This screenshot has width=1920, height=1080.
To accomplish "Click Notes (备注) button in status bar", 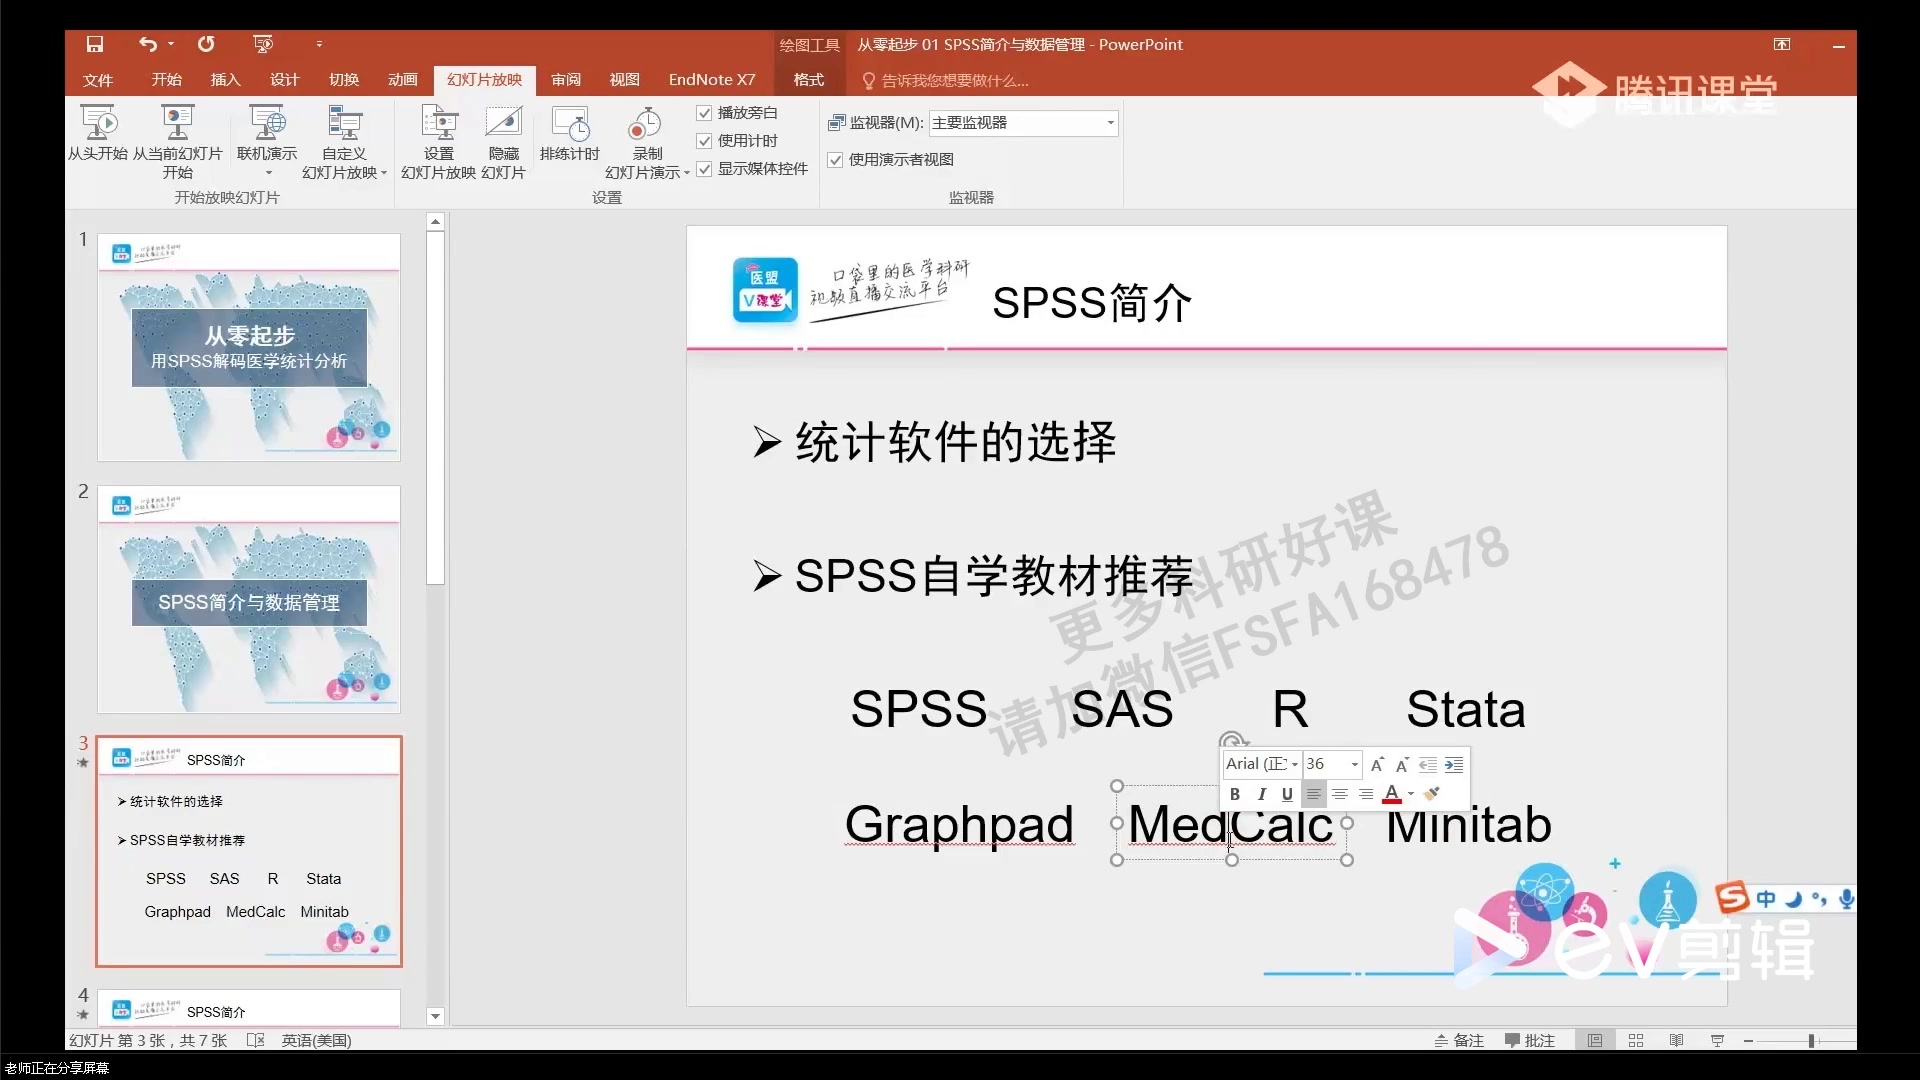I will 1459,1040.
